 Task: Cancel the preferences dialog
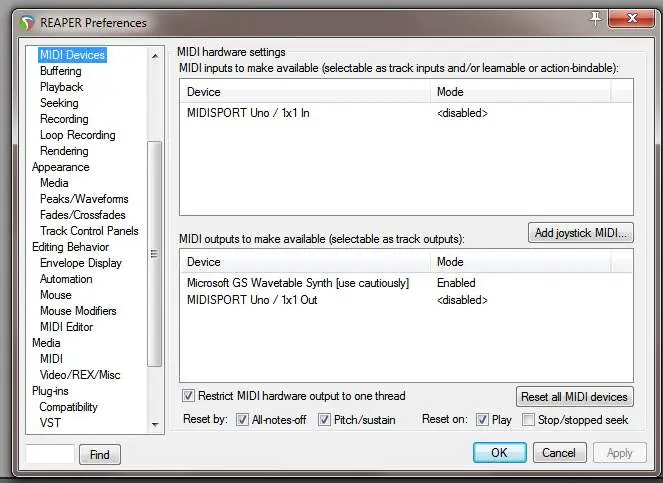[559, 453]
